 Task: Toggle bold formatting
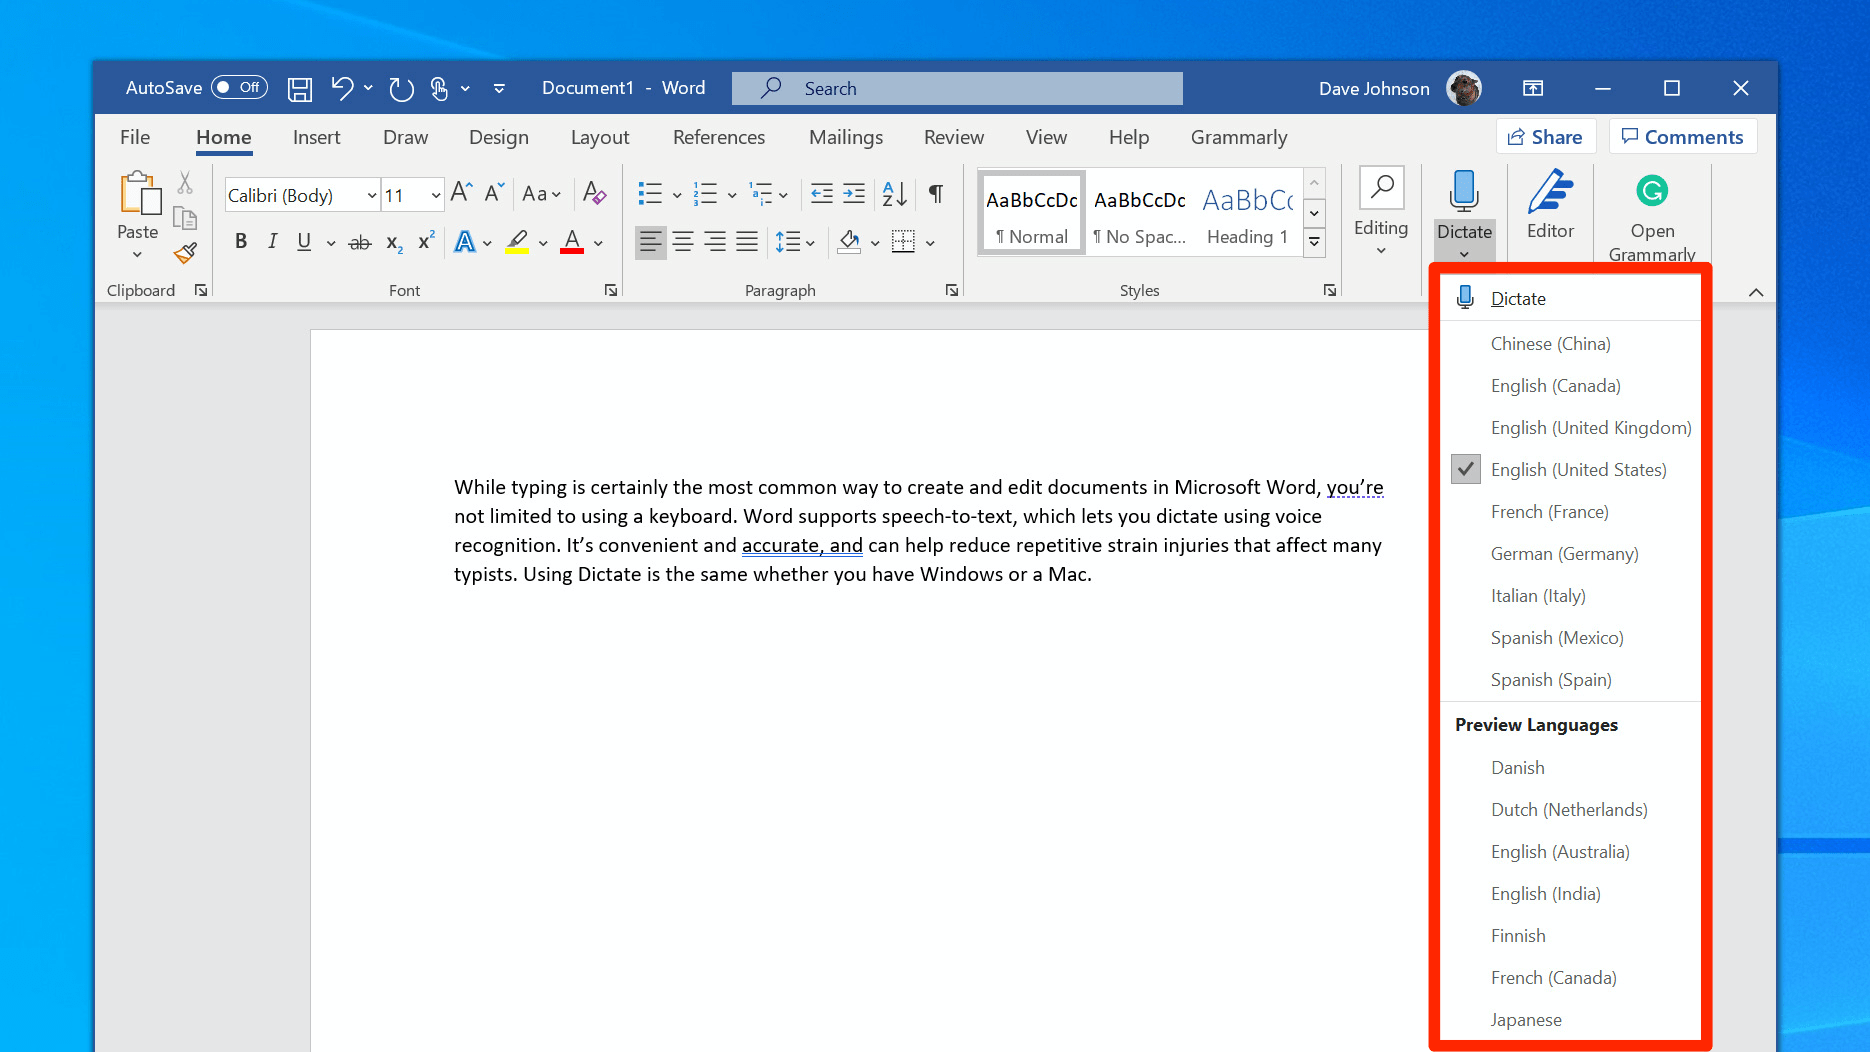[241, 241]
